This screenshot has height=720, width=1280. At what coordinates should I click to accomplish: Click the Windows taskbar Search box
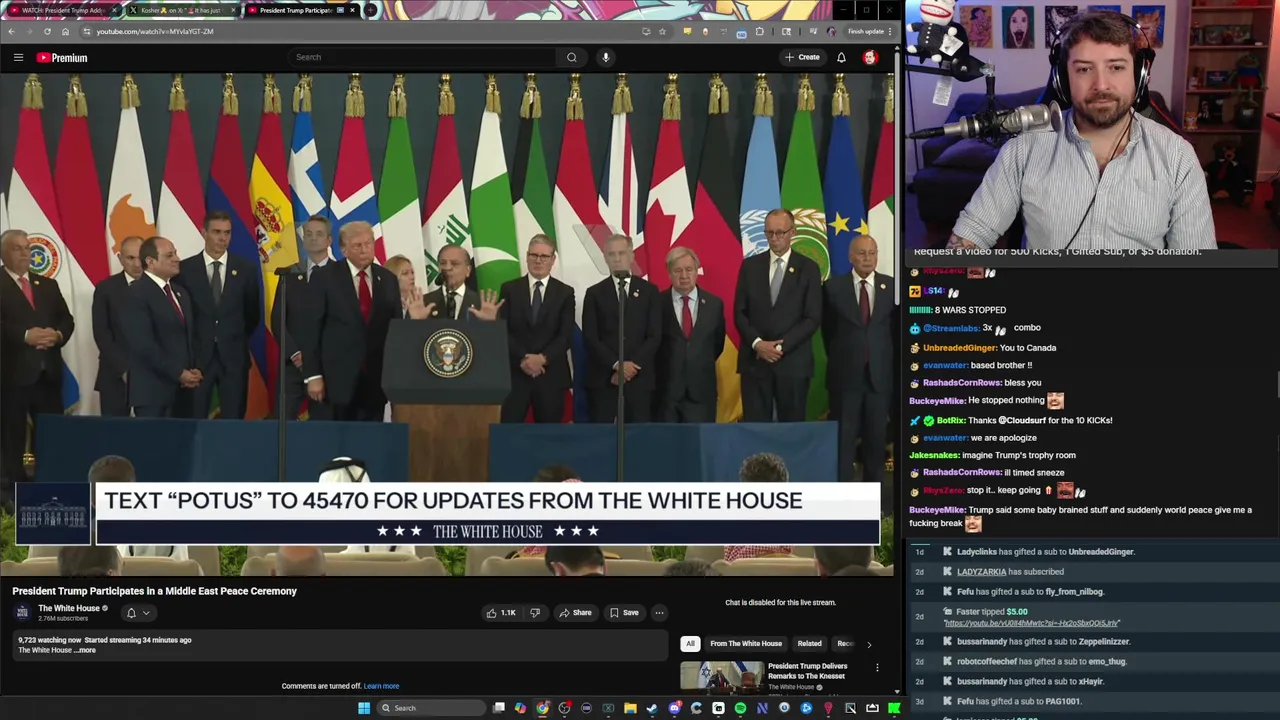click(429, 708)
